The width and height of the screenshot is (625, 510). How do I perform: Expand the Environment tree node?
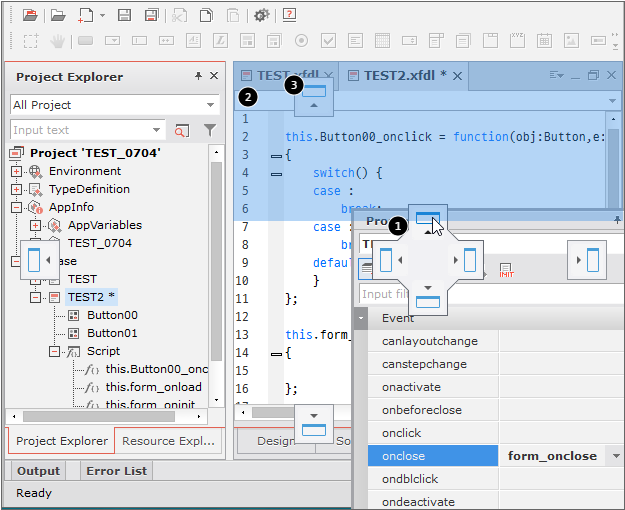[x=17, y=171]
